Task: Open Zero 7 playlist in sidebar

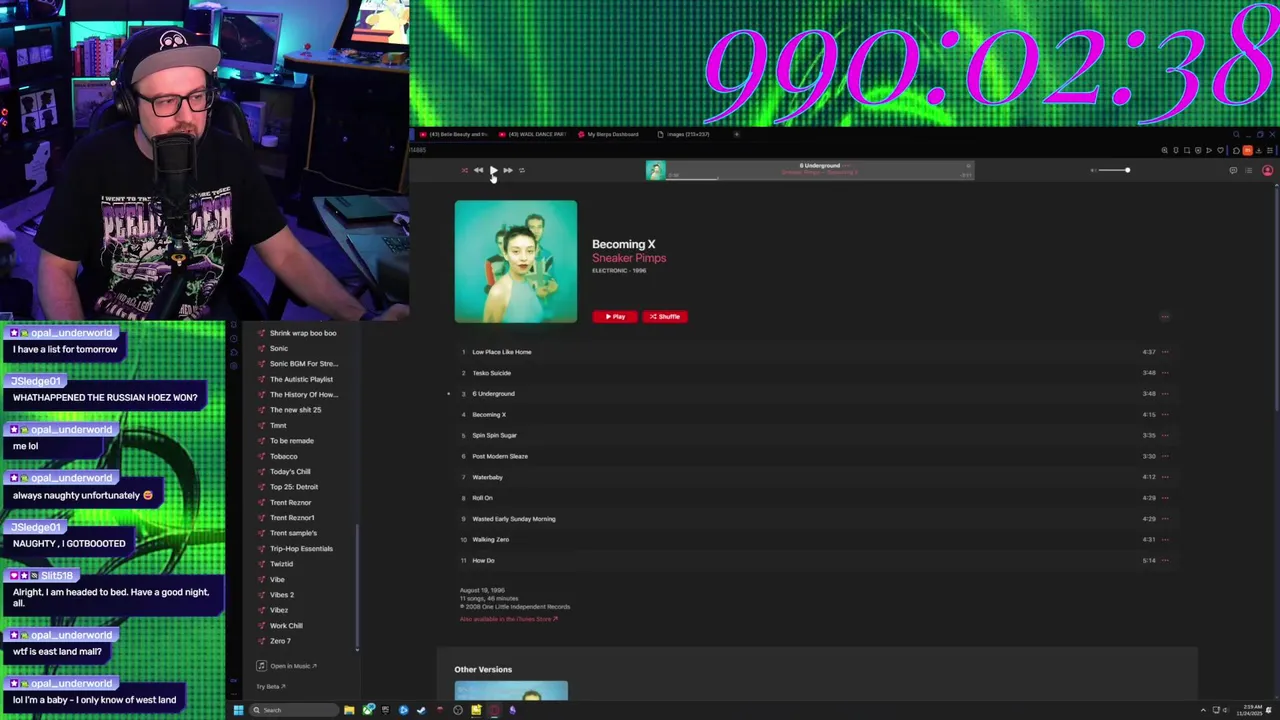Action: coord(280,641)
